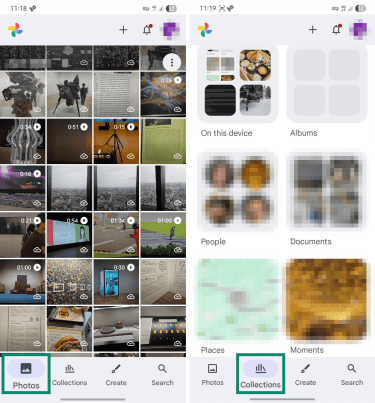
Task: Tap the plus icon in left phone screen
Action: (123, 30)
